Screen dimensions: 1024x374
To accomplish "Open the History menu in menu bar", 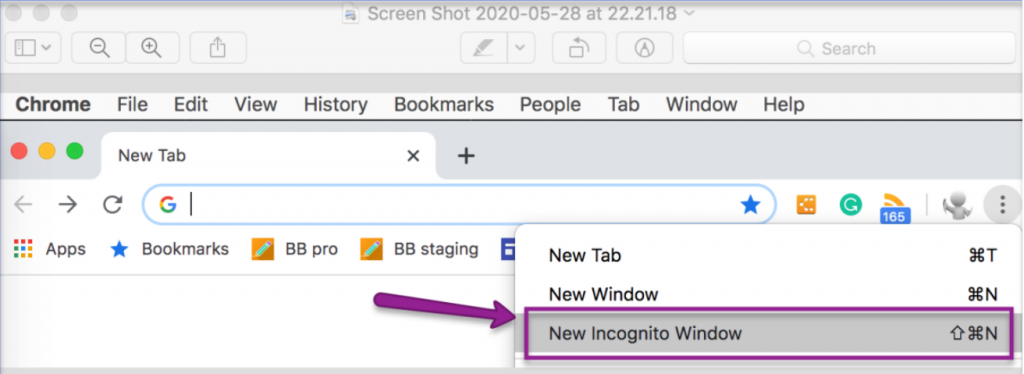I will coord(336,104).
